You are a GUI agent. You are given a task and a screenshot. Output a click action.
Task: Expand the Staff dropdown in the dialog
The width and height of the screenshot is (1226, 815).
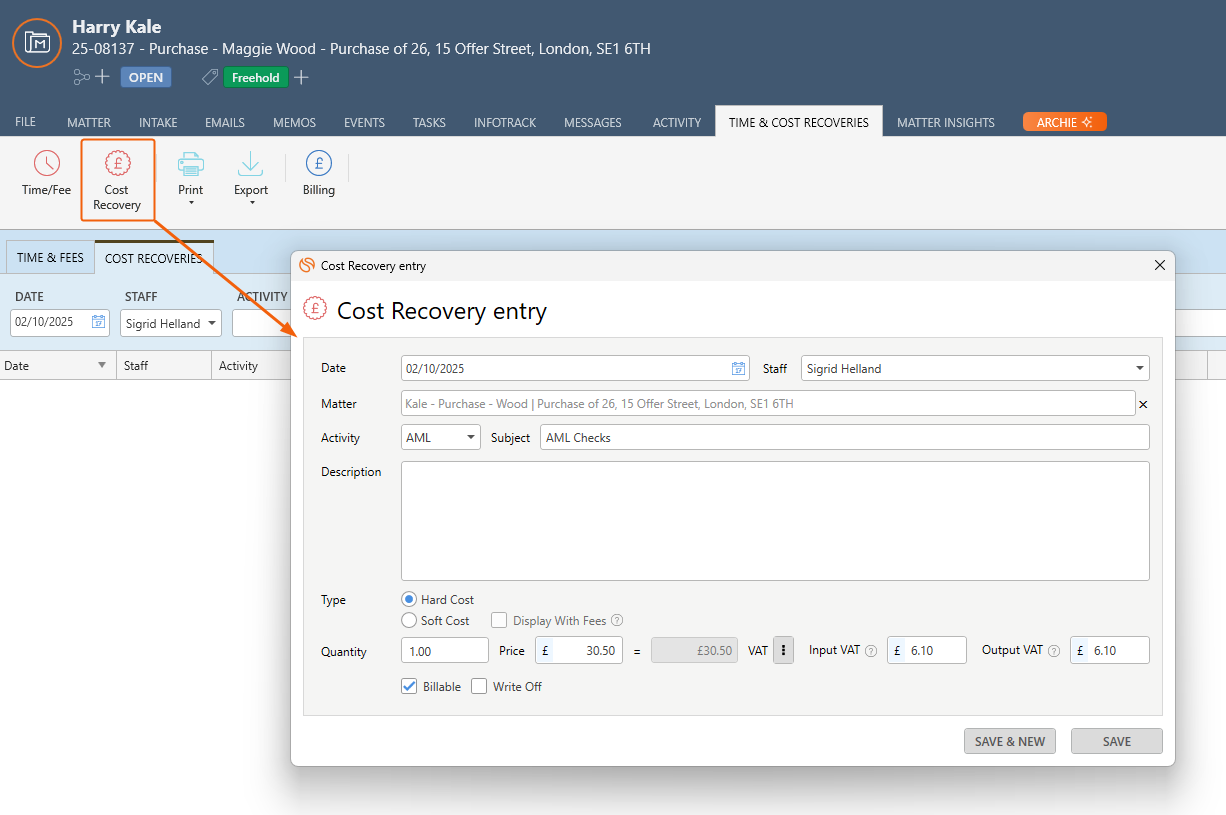[1139, 369]
